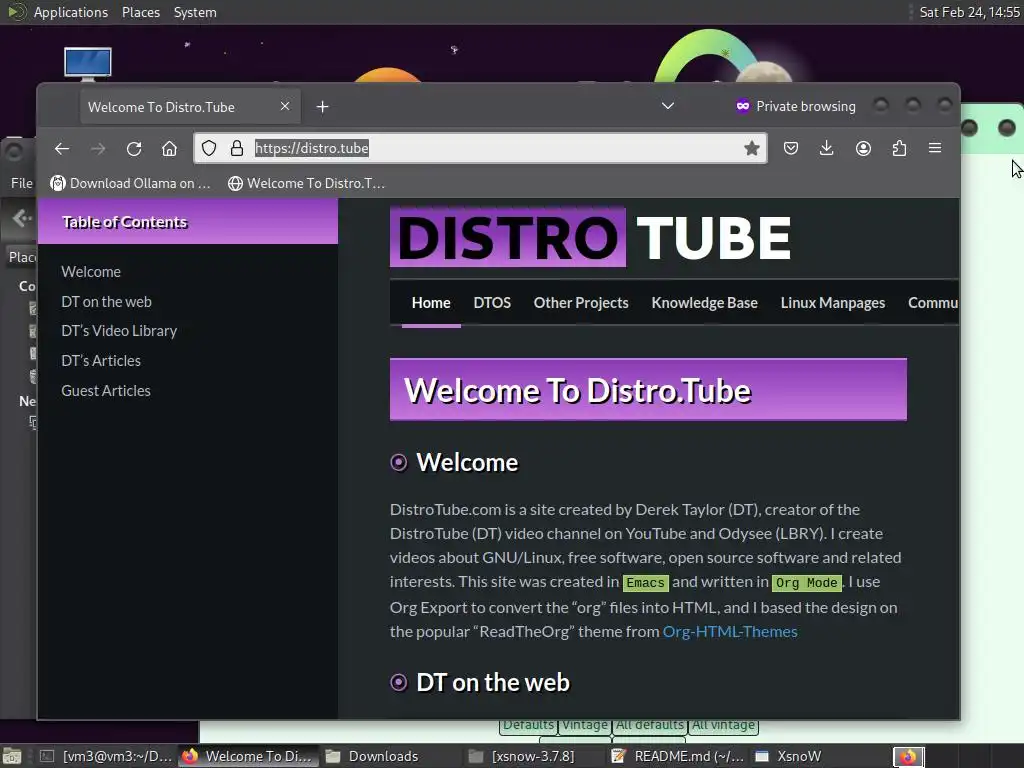1024x768 pixels.
Task: Click All defaults button in XsnoW window
Action: click(x=650, y=725)
